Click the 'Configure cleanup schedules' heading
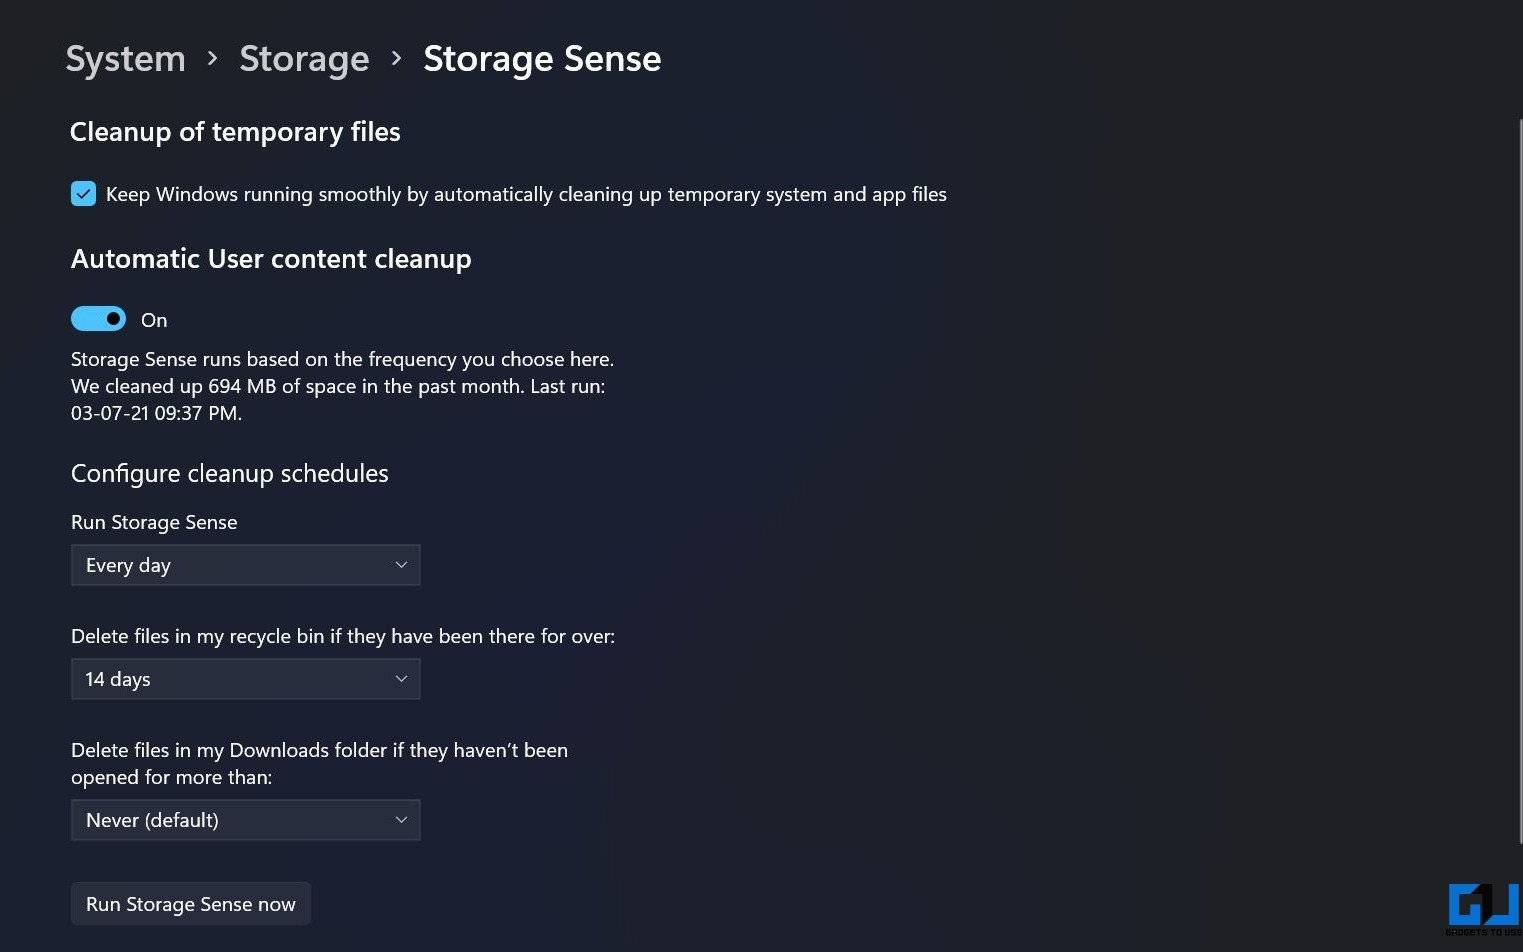The width and height of the screenshot is (1523, 952). [229, 473]
